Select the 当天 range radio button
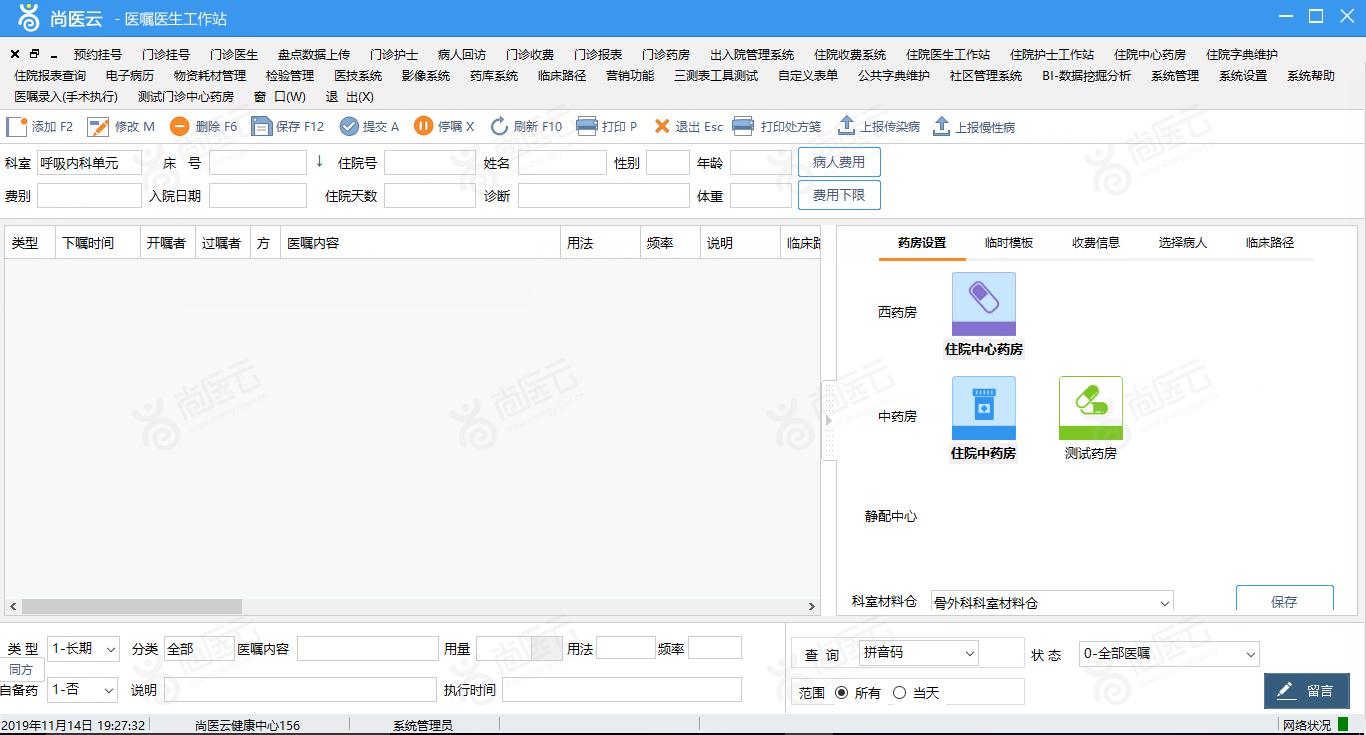 pos(899,693)
